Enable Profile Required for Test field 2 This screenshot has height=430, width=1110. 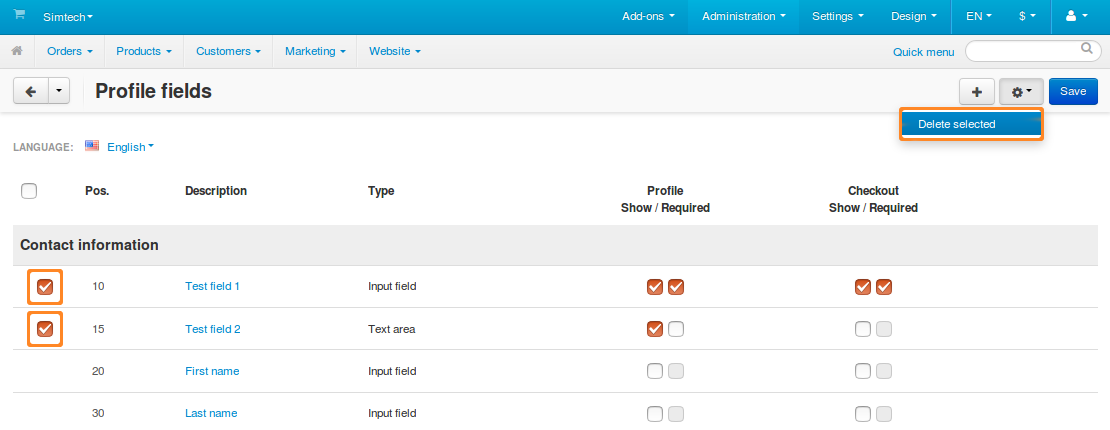click(x=676, y=329)
